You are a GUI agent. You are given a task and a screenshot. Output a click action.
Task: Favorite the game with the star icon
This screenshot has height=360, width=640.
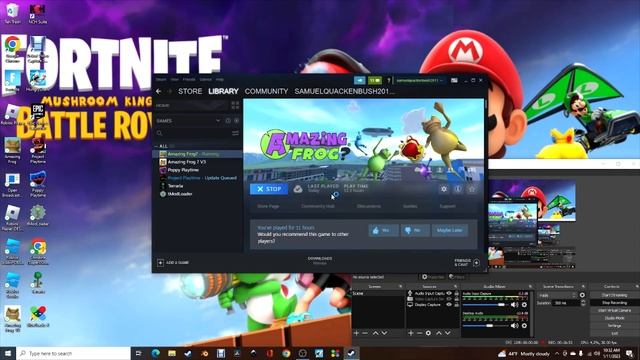pyautogui.click(x=471, y=189)
